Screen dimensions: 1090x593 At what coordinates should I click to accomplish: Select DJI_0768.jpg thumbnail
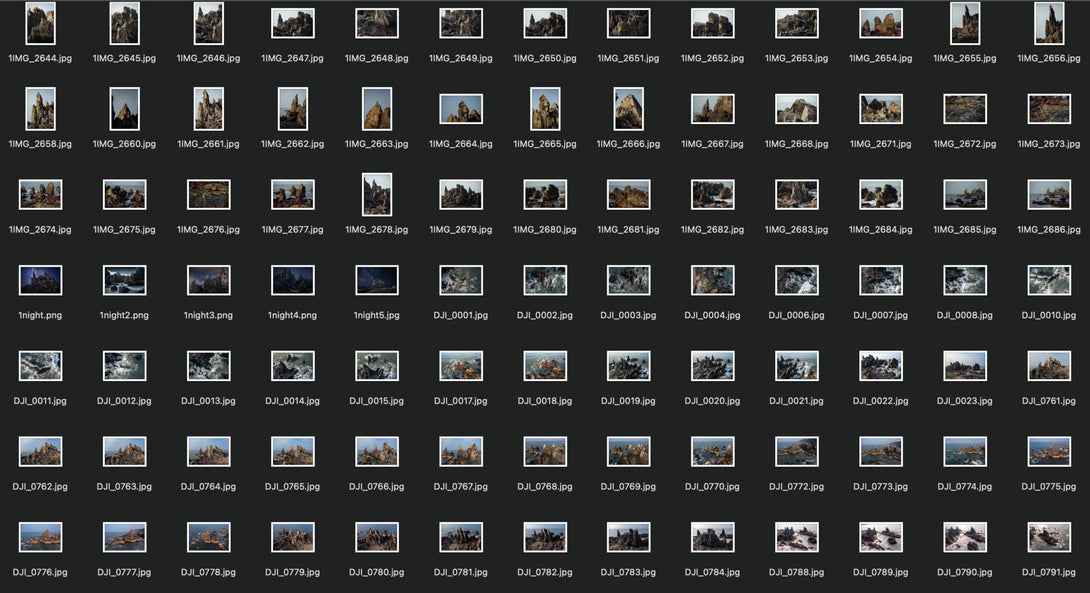pos(545,451)
